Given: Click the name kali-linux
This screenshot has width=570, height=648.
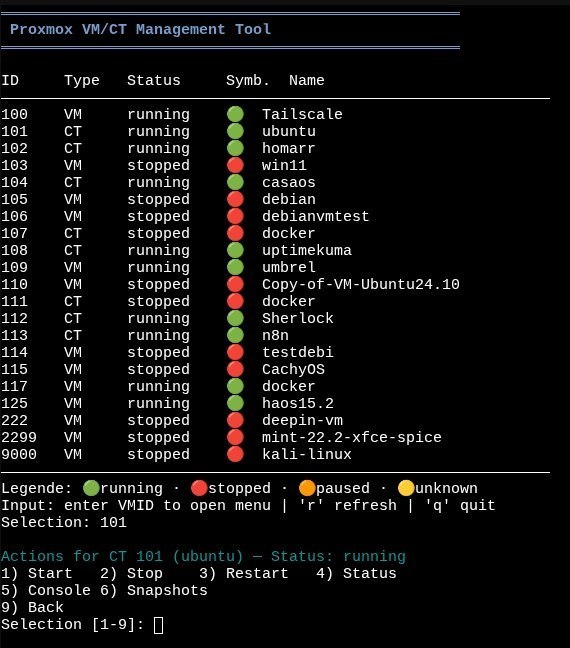Looking at the screenshot, I should point(307,454).
